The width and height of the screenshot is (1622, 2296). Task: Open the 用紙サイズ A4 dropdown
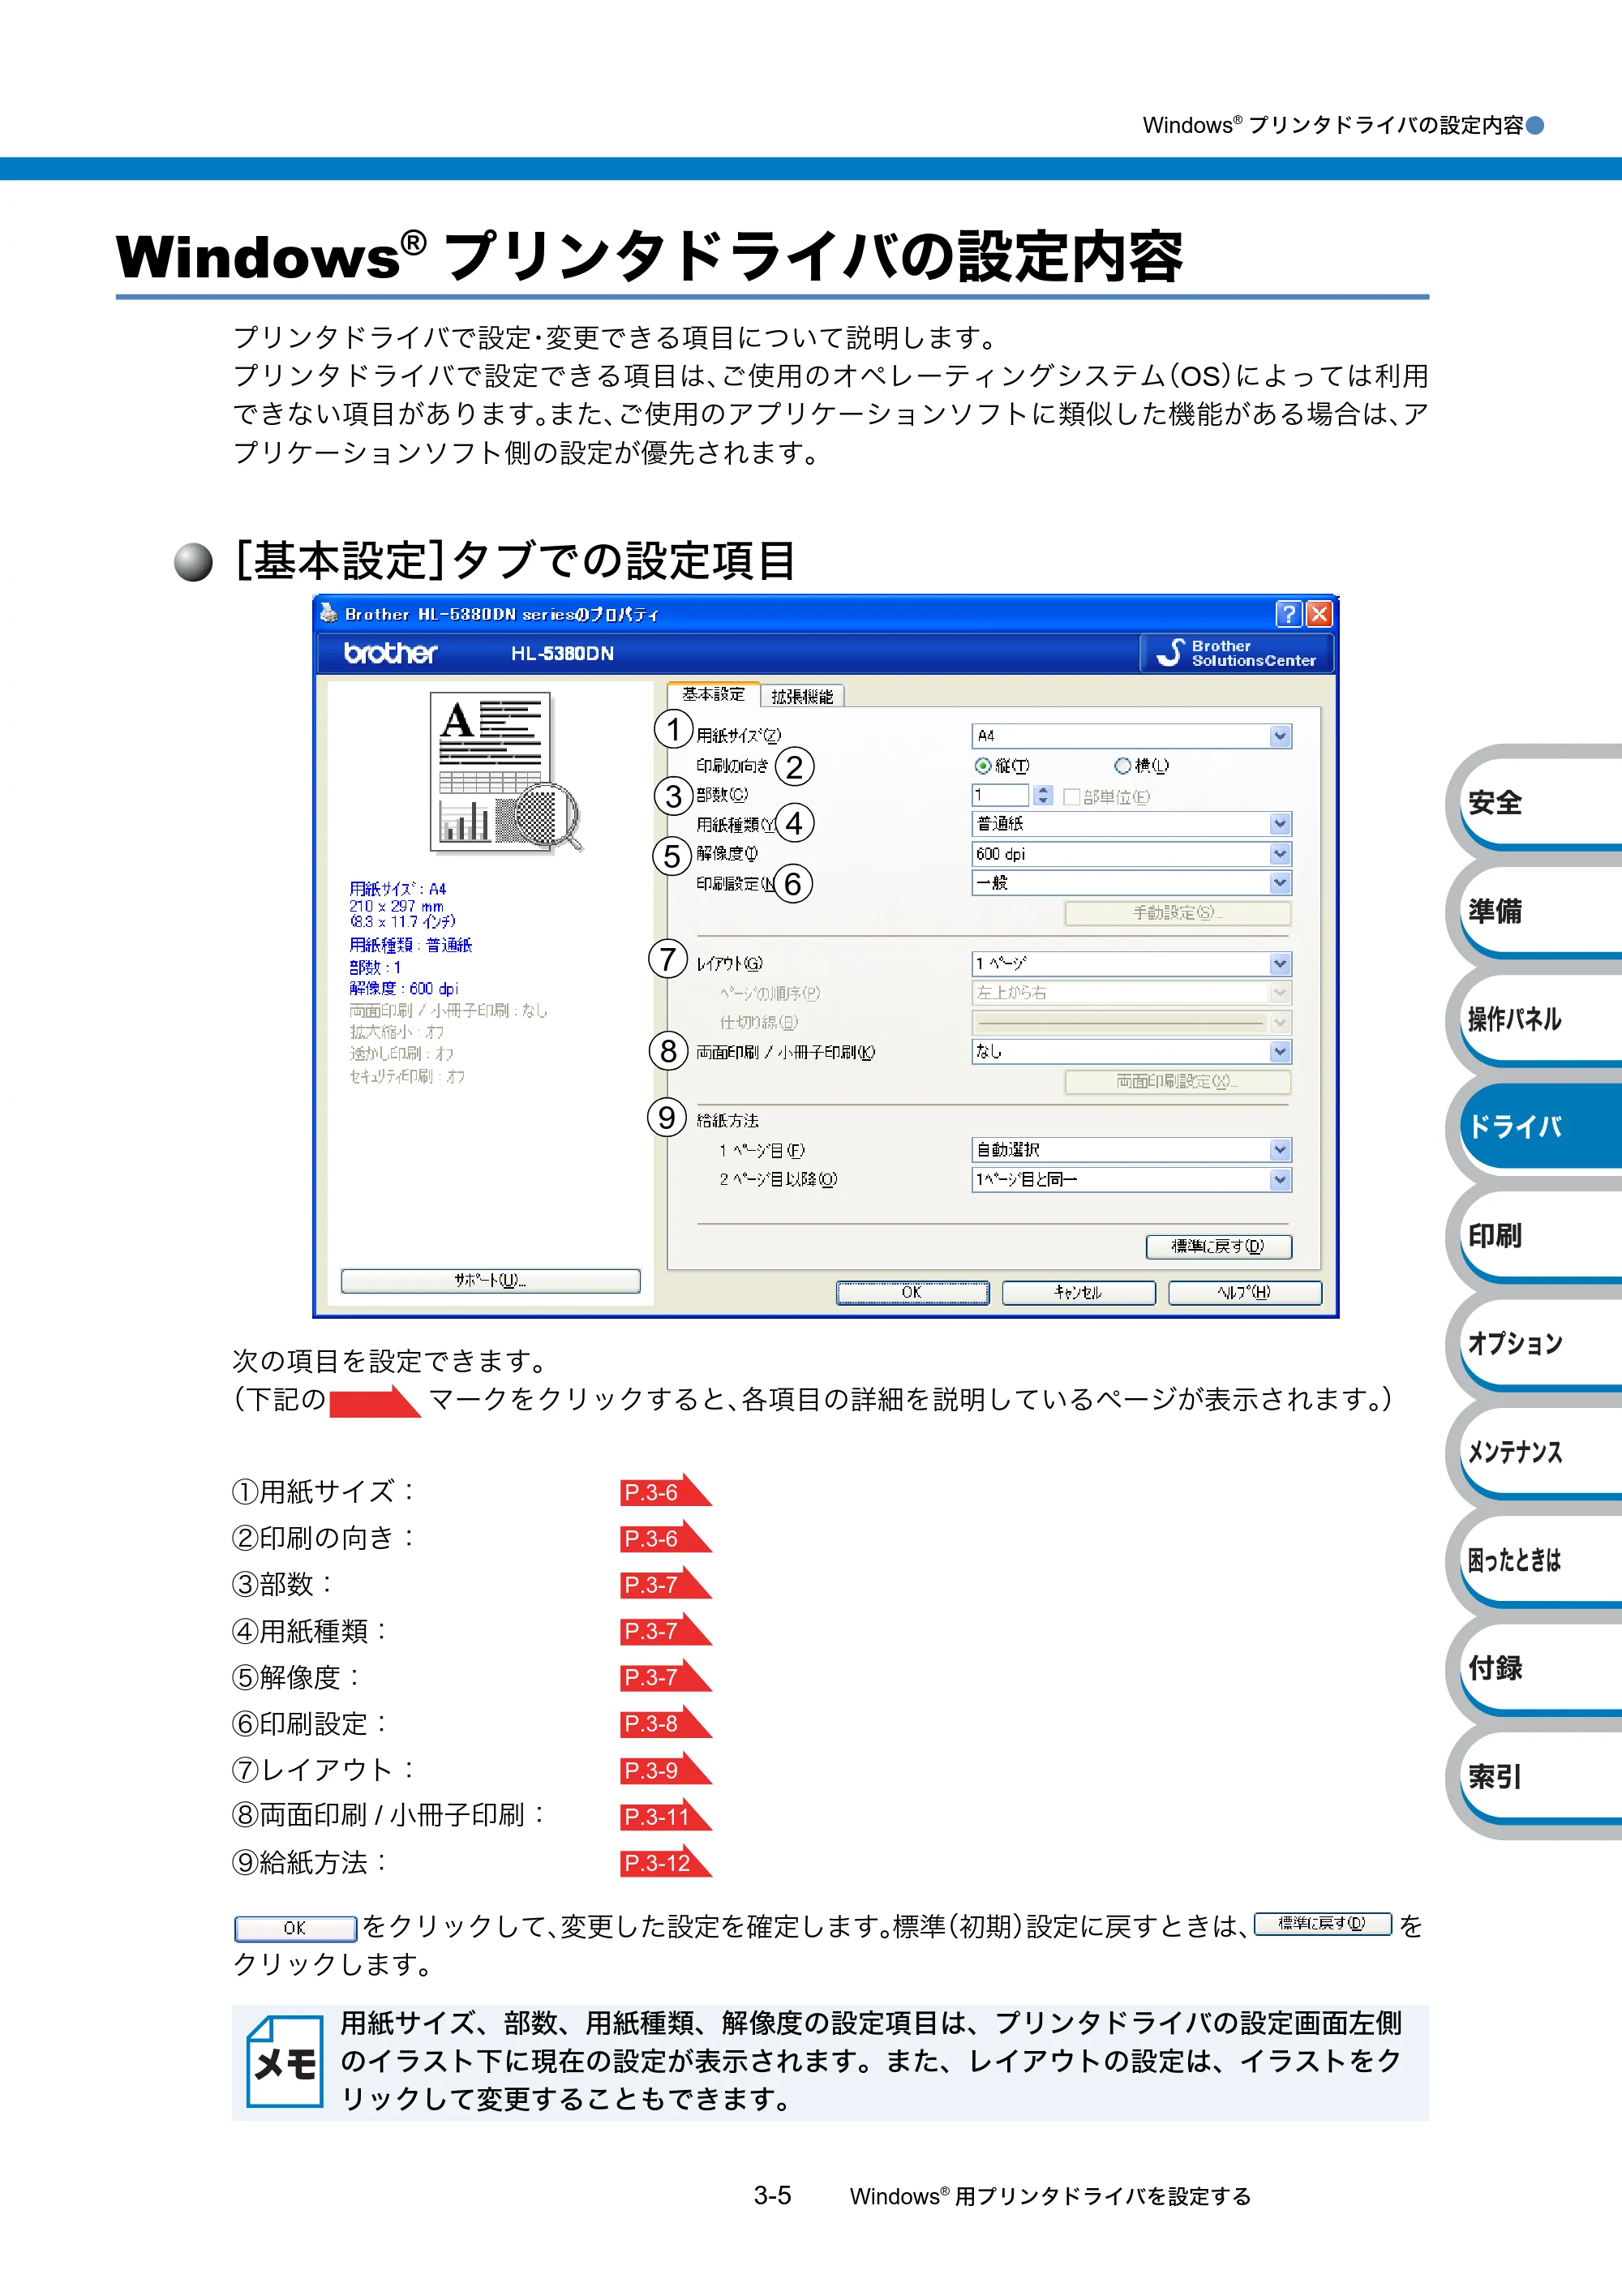[1131, 736]
